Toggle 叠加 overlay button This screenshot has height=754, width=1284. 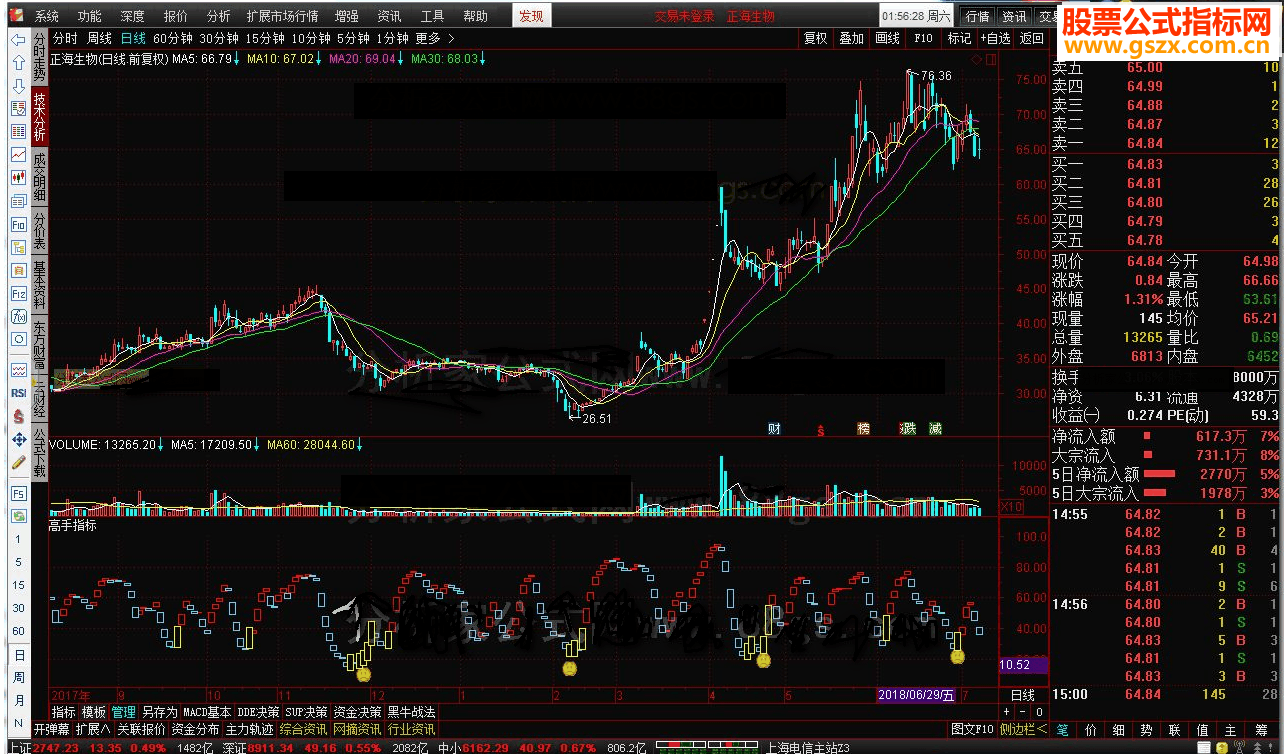click(x=851, y=38)
